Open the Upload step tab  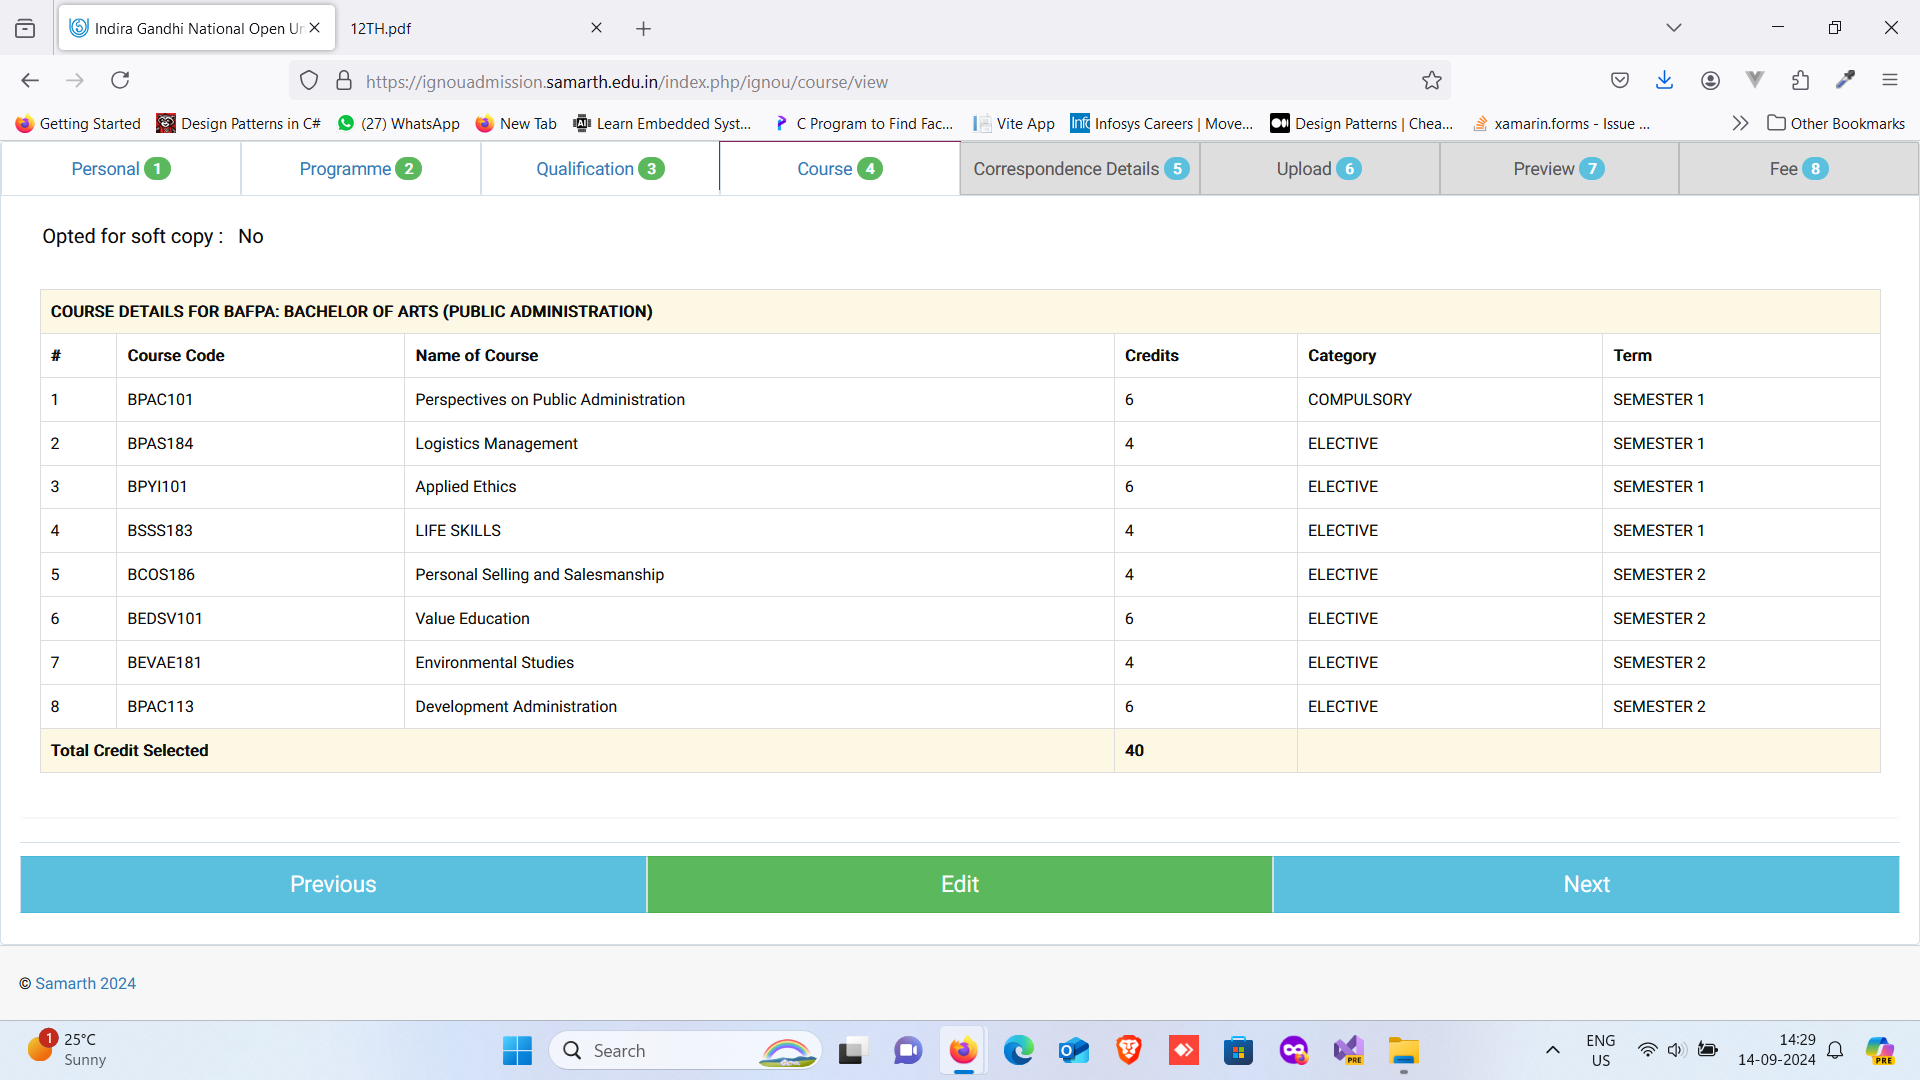pos(1319,169)
